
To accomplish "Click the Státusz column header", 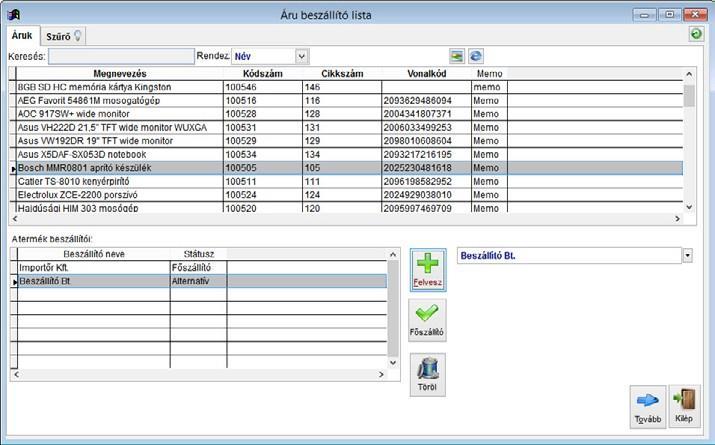I will (x=198, y=254).
